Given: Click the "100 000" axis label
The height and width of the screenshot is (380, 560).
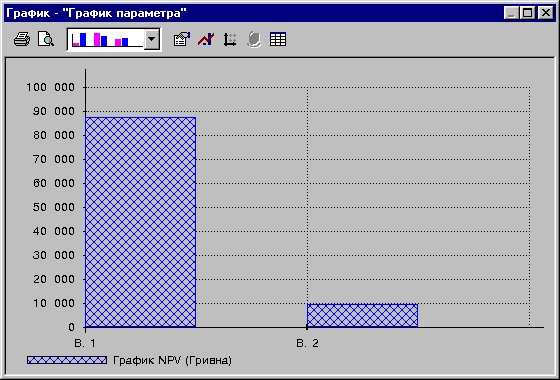Looking at the screenshot, I should [x=50, y=87].
